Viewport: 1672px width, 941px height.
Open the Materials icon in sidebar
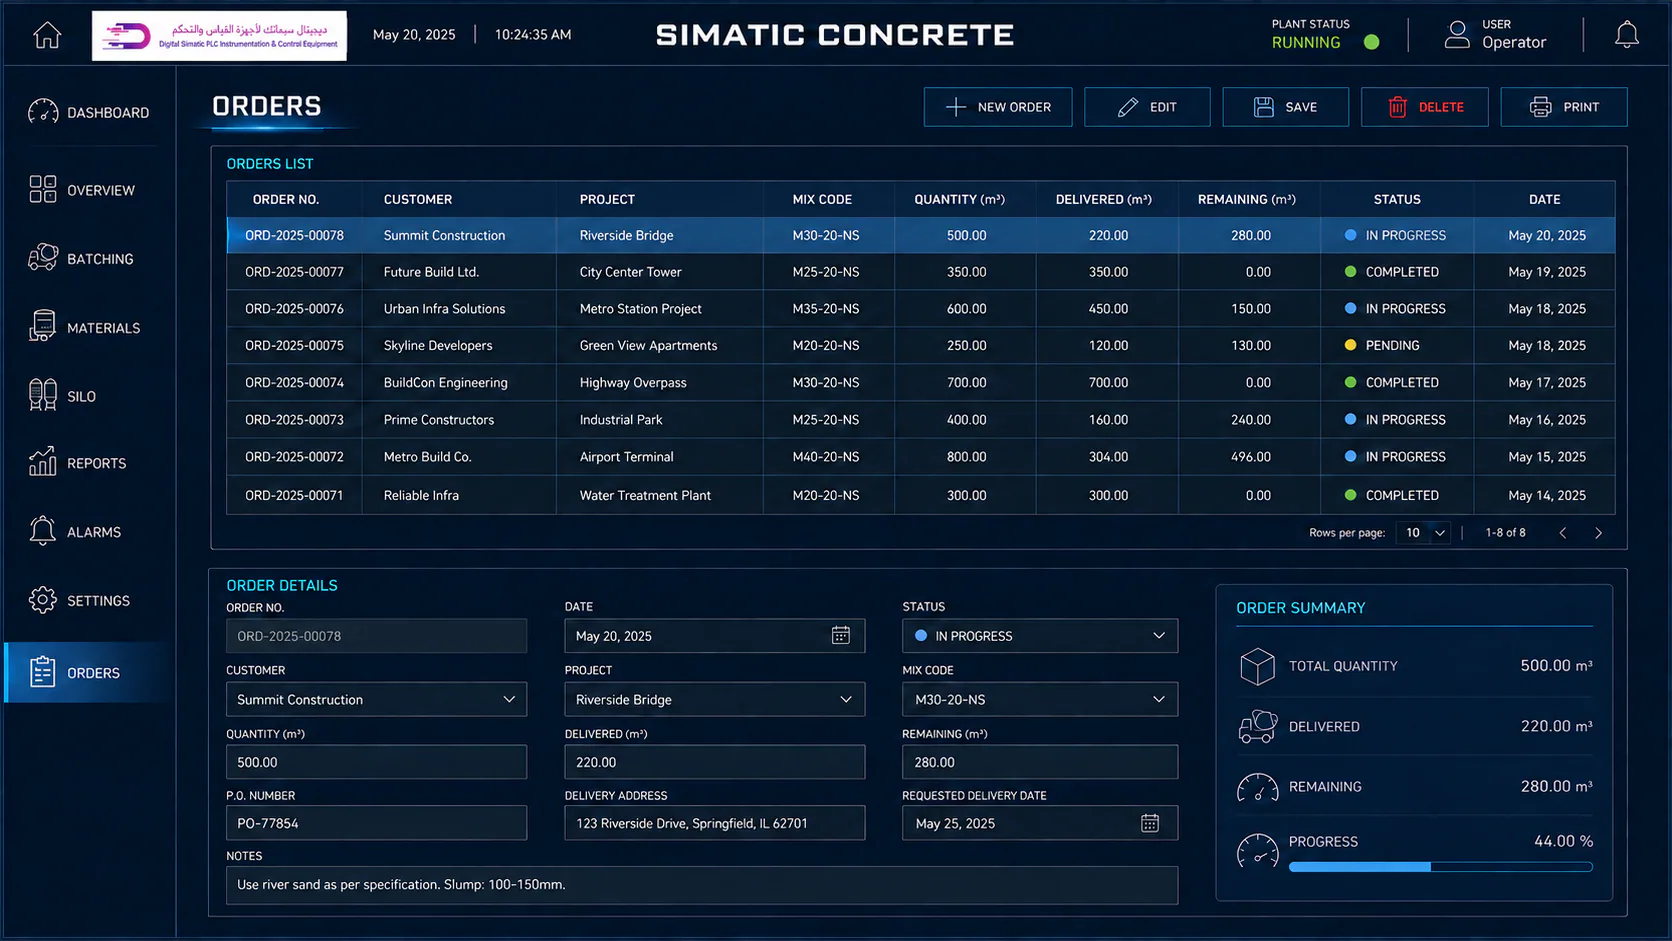[x=43, y=326]
